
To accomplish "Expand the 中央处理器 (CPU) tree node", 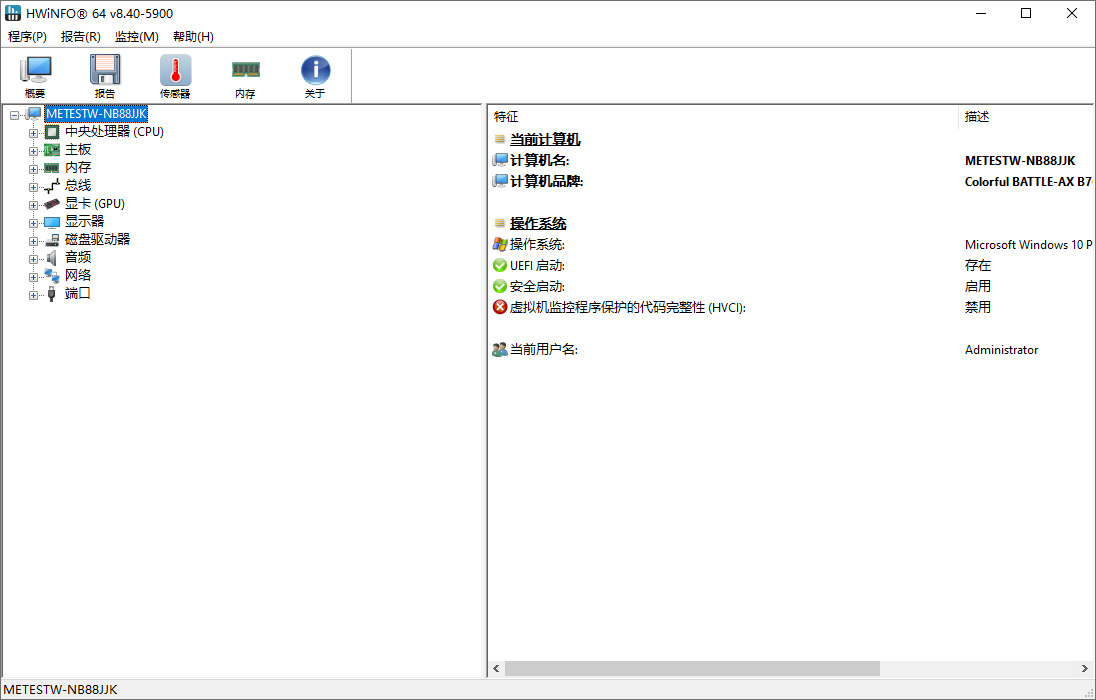I will (x=33, y=131).
